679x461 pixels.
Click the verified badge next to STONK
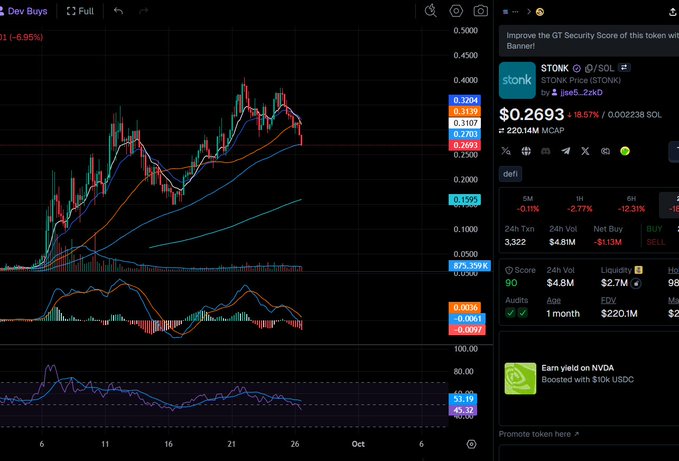(576, 68)
